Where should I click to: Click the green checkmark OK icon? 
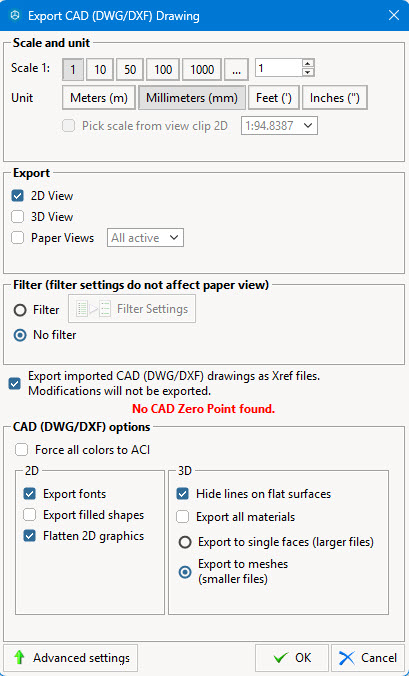pyautogui.click(x=281, y=657)
